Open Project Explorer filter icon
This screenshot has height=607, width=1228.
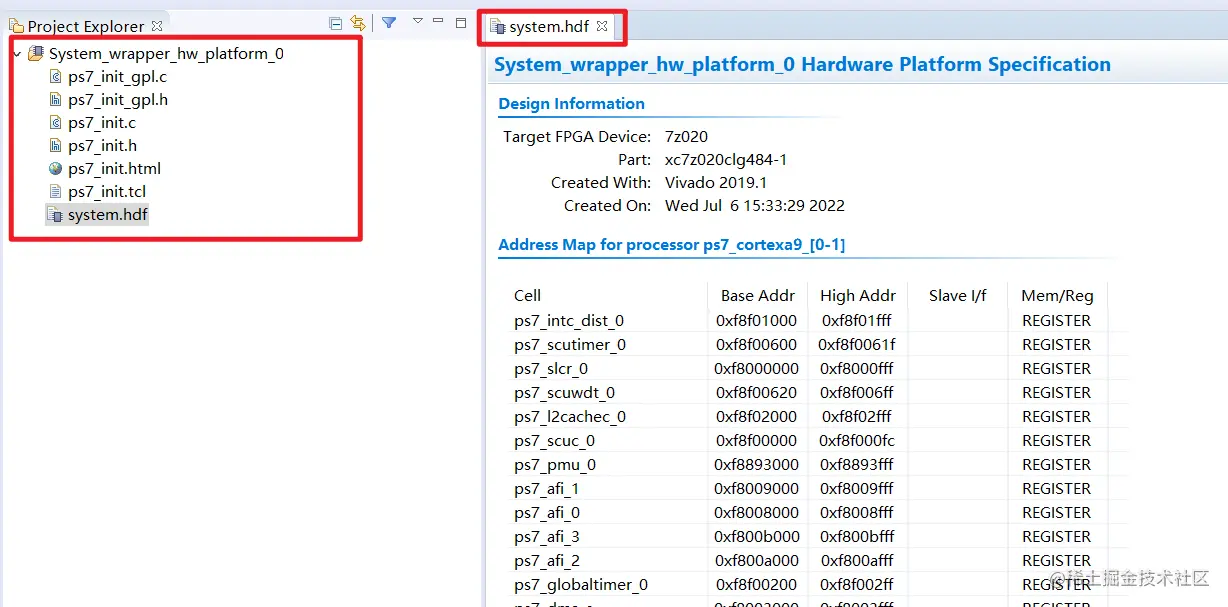click(x=389, y=22)
